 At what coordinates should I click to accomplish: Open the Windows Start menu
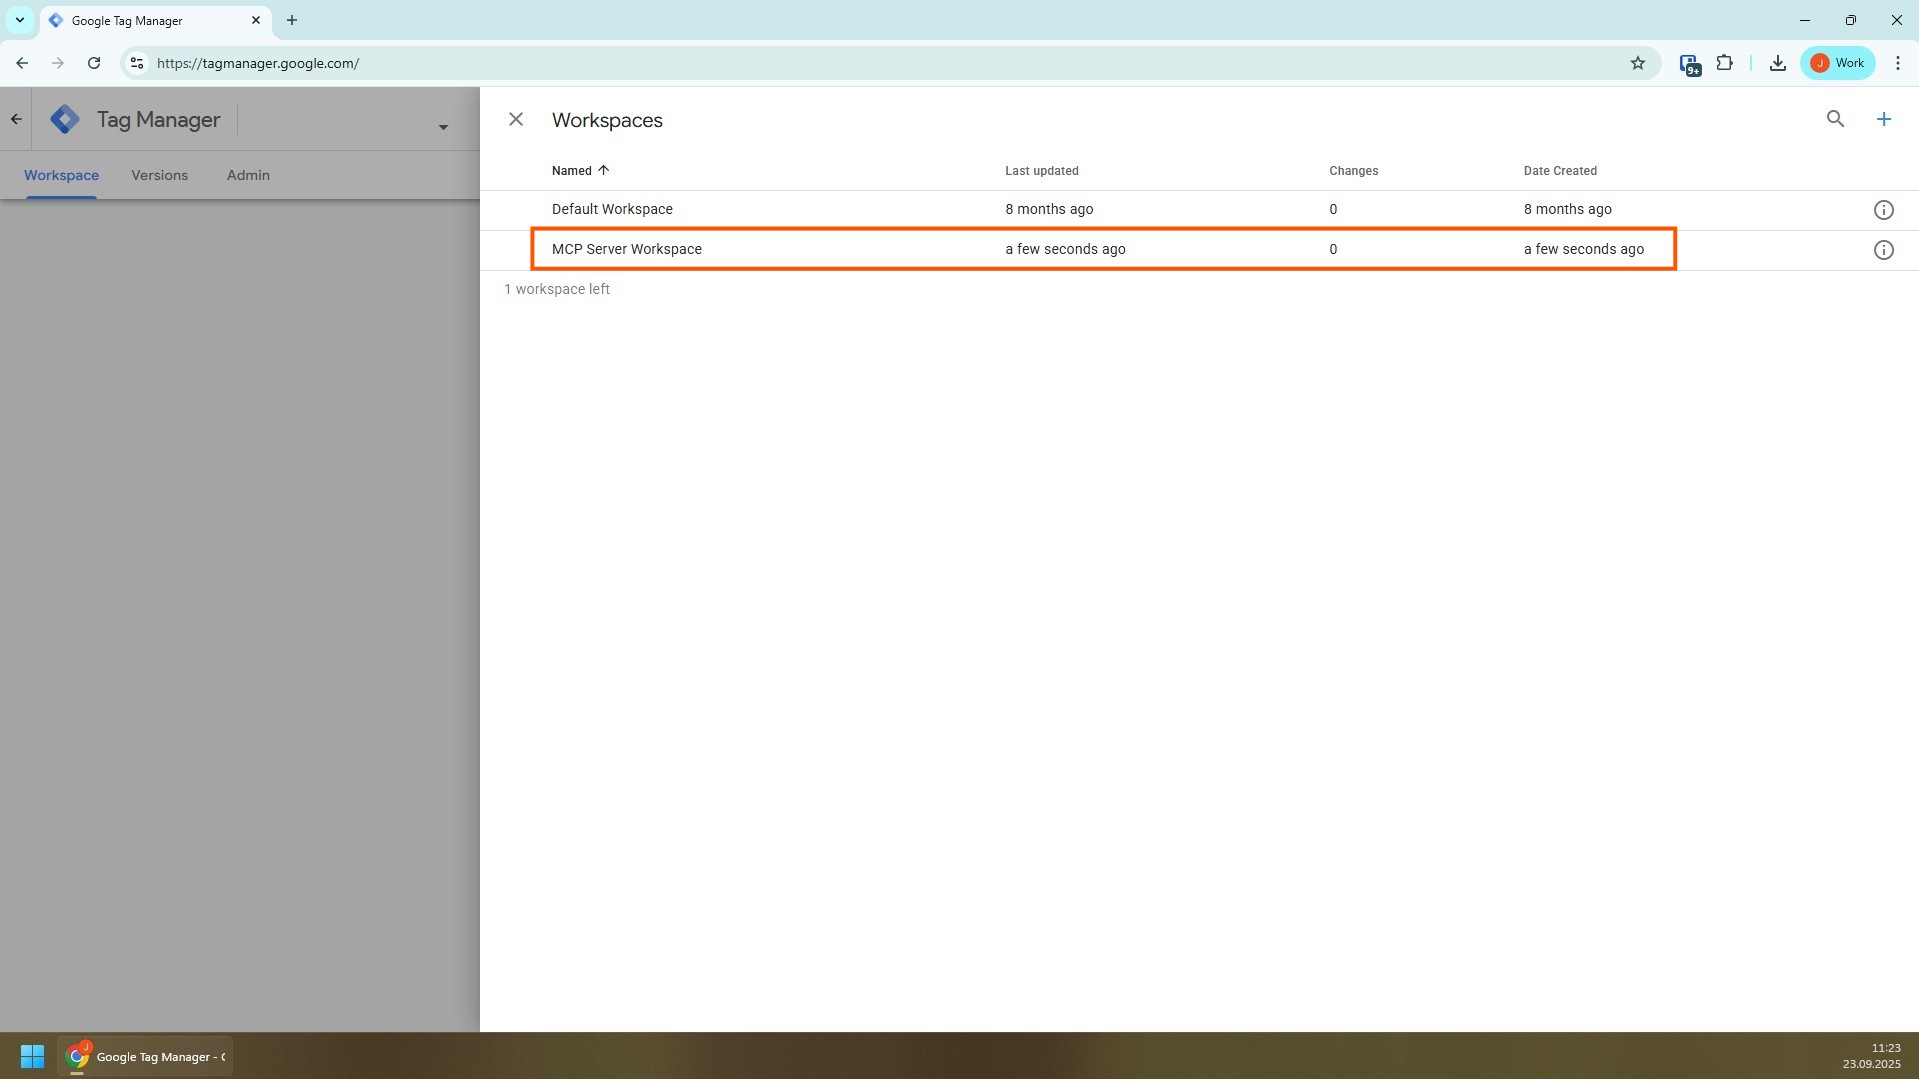tap(32, 1056)
